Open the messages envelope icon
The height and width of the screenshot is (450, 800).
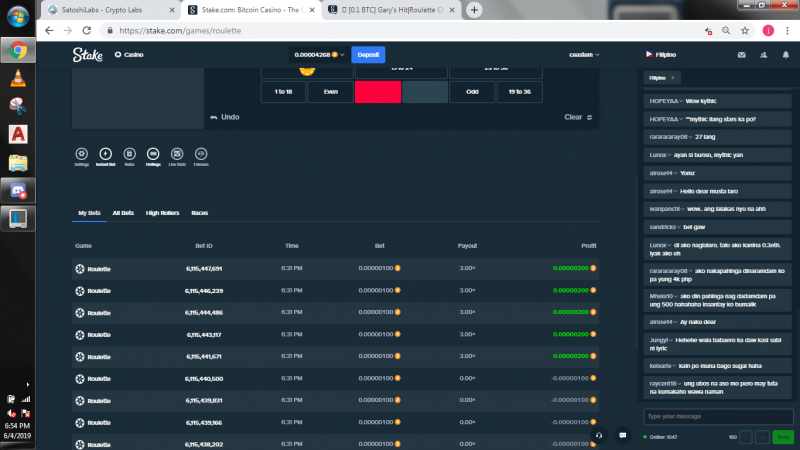coord(742,55)
